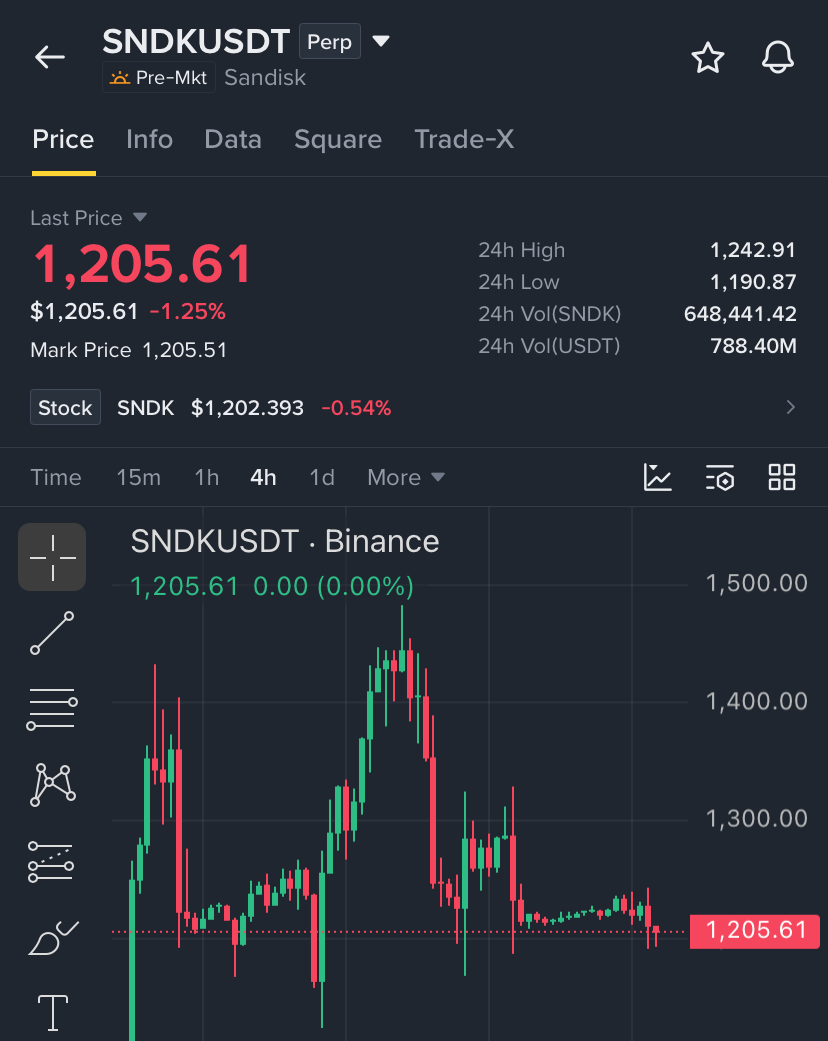
Task: Click the 24h Vol(SNDK) value 648,441.42
Action: pos(740,314)
